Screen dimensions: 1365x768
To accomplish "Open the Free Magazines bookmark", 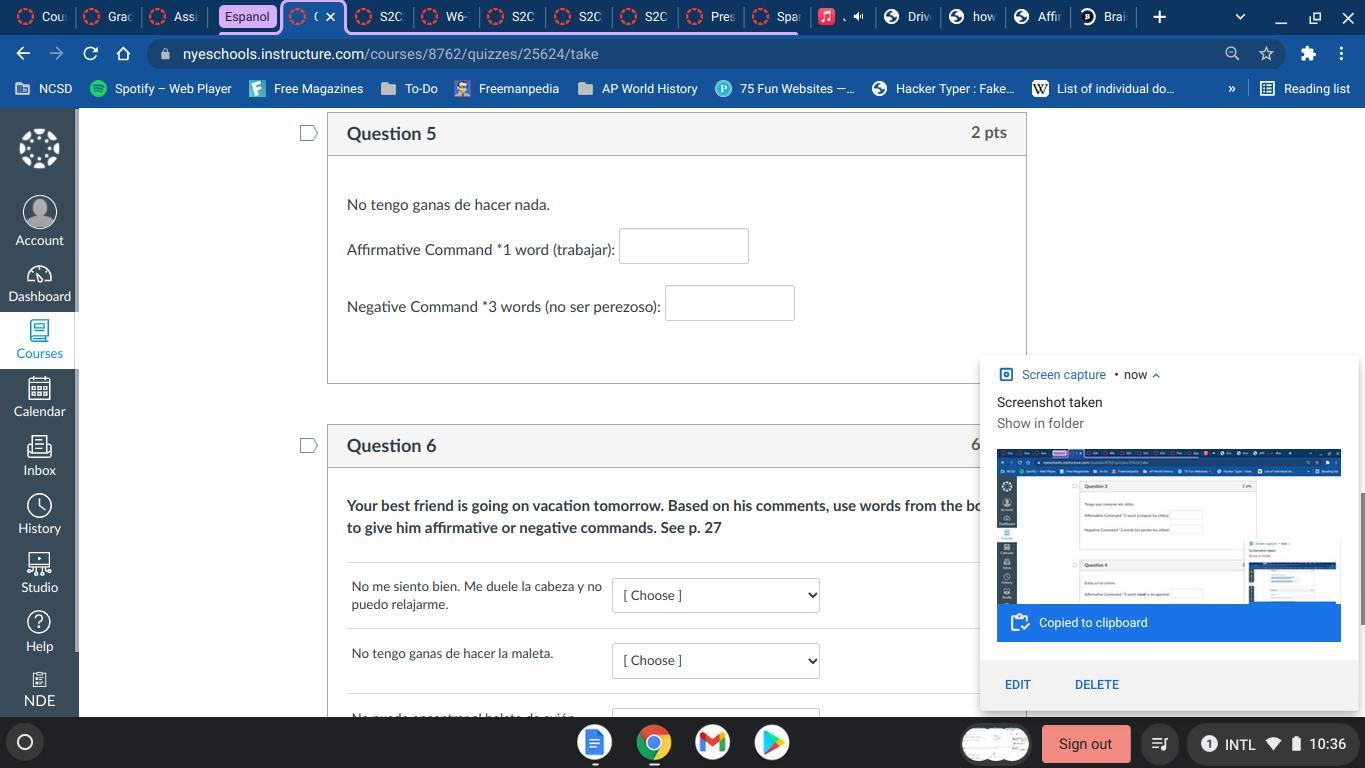I will pyautogui.click(x=306, y=89).
